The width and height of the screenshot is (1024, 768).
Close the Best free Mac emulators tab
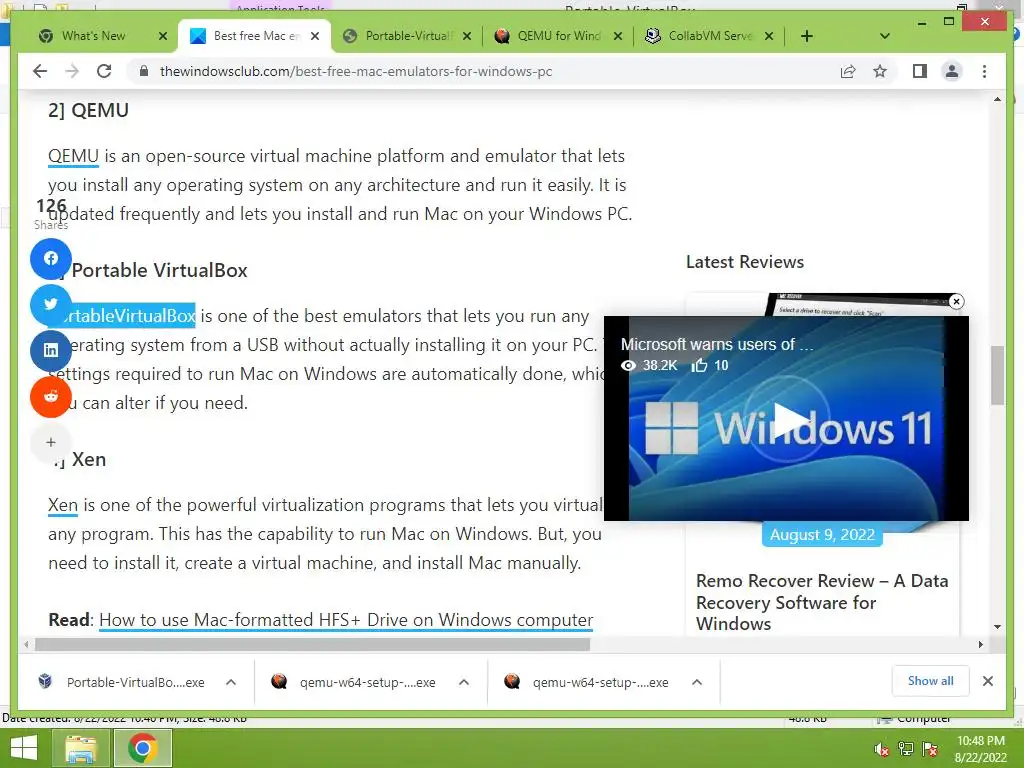coord(315,36)
